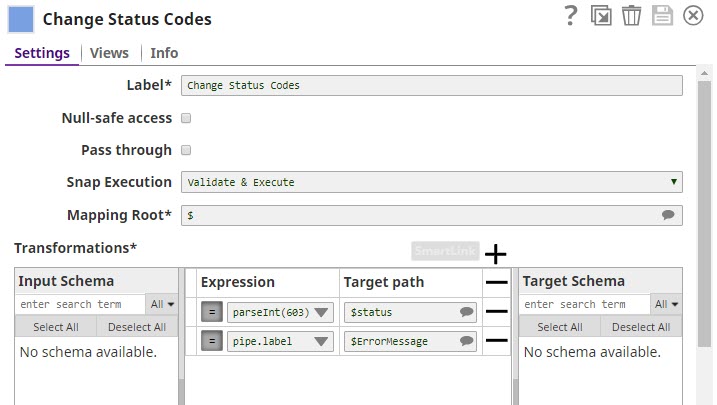The height and width of the screenshot is (405, 717).
Task: Toggle expression button for parseInt(603) row
Action: tap(212, 312)
